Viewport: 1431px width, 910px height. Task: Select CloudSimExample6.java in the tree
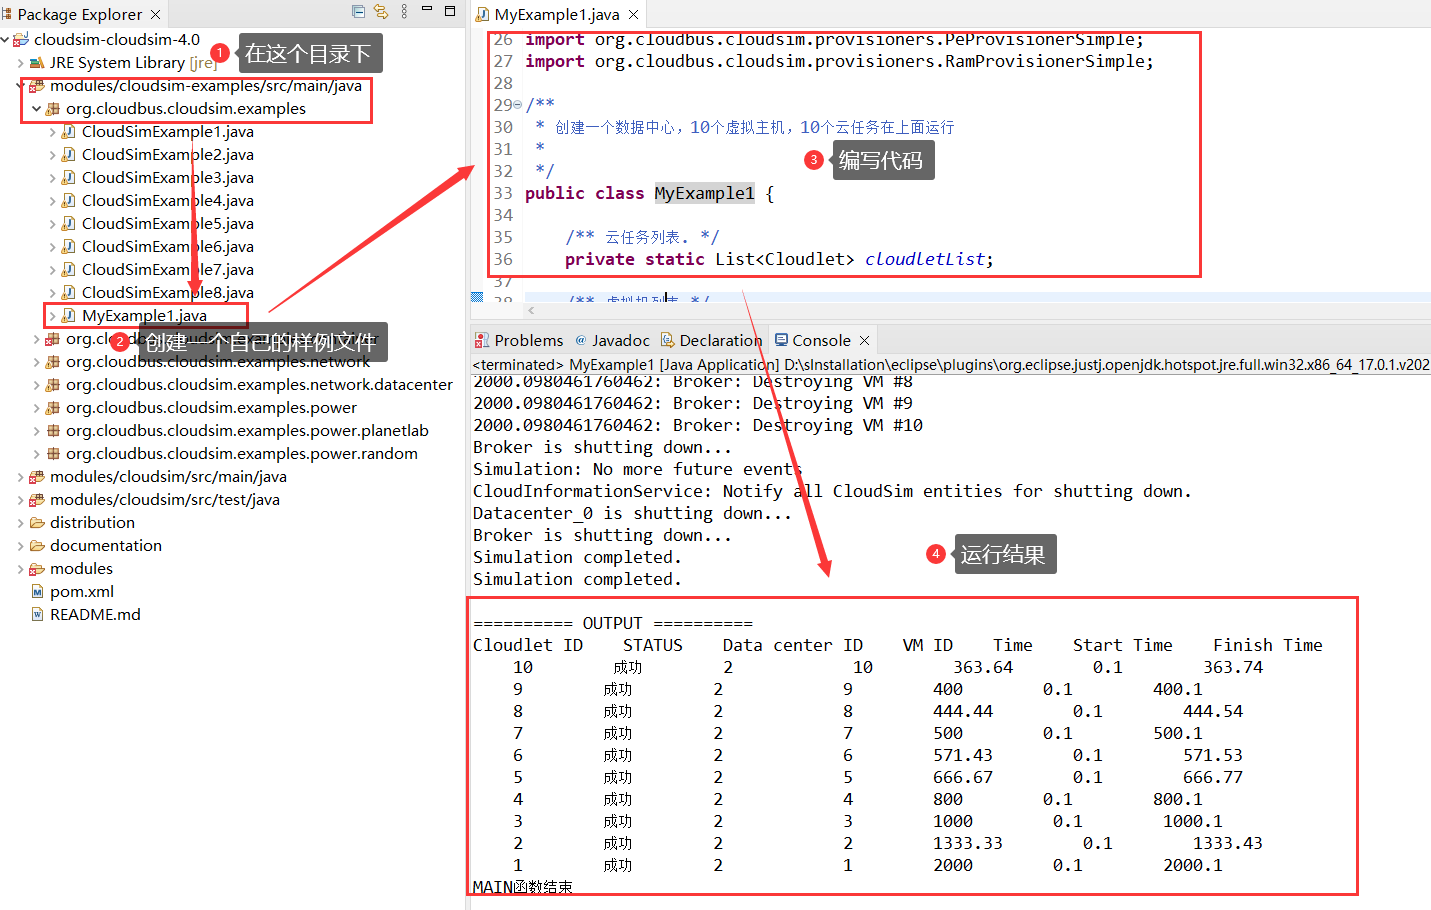pyautogui.click(x=167, y=247)
